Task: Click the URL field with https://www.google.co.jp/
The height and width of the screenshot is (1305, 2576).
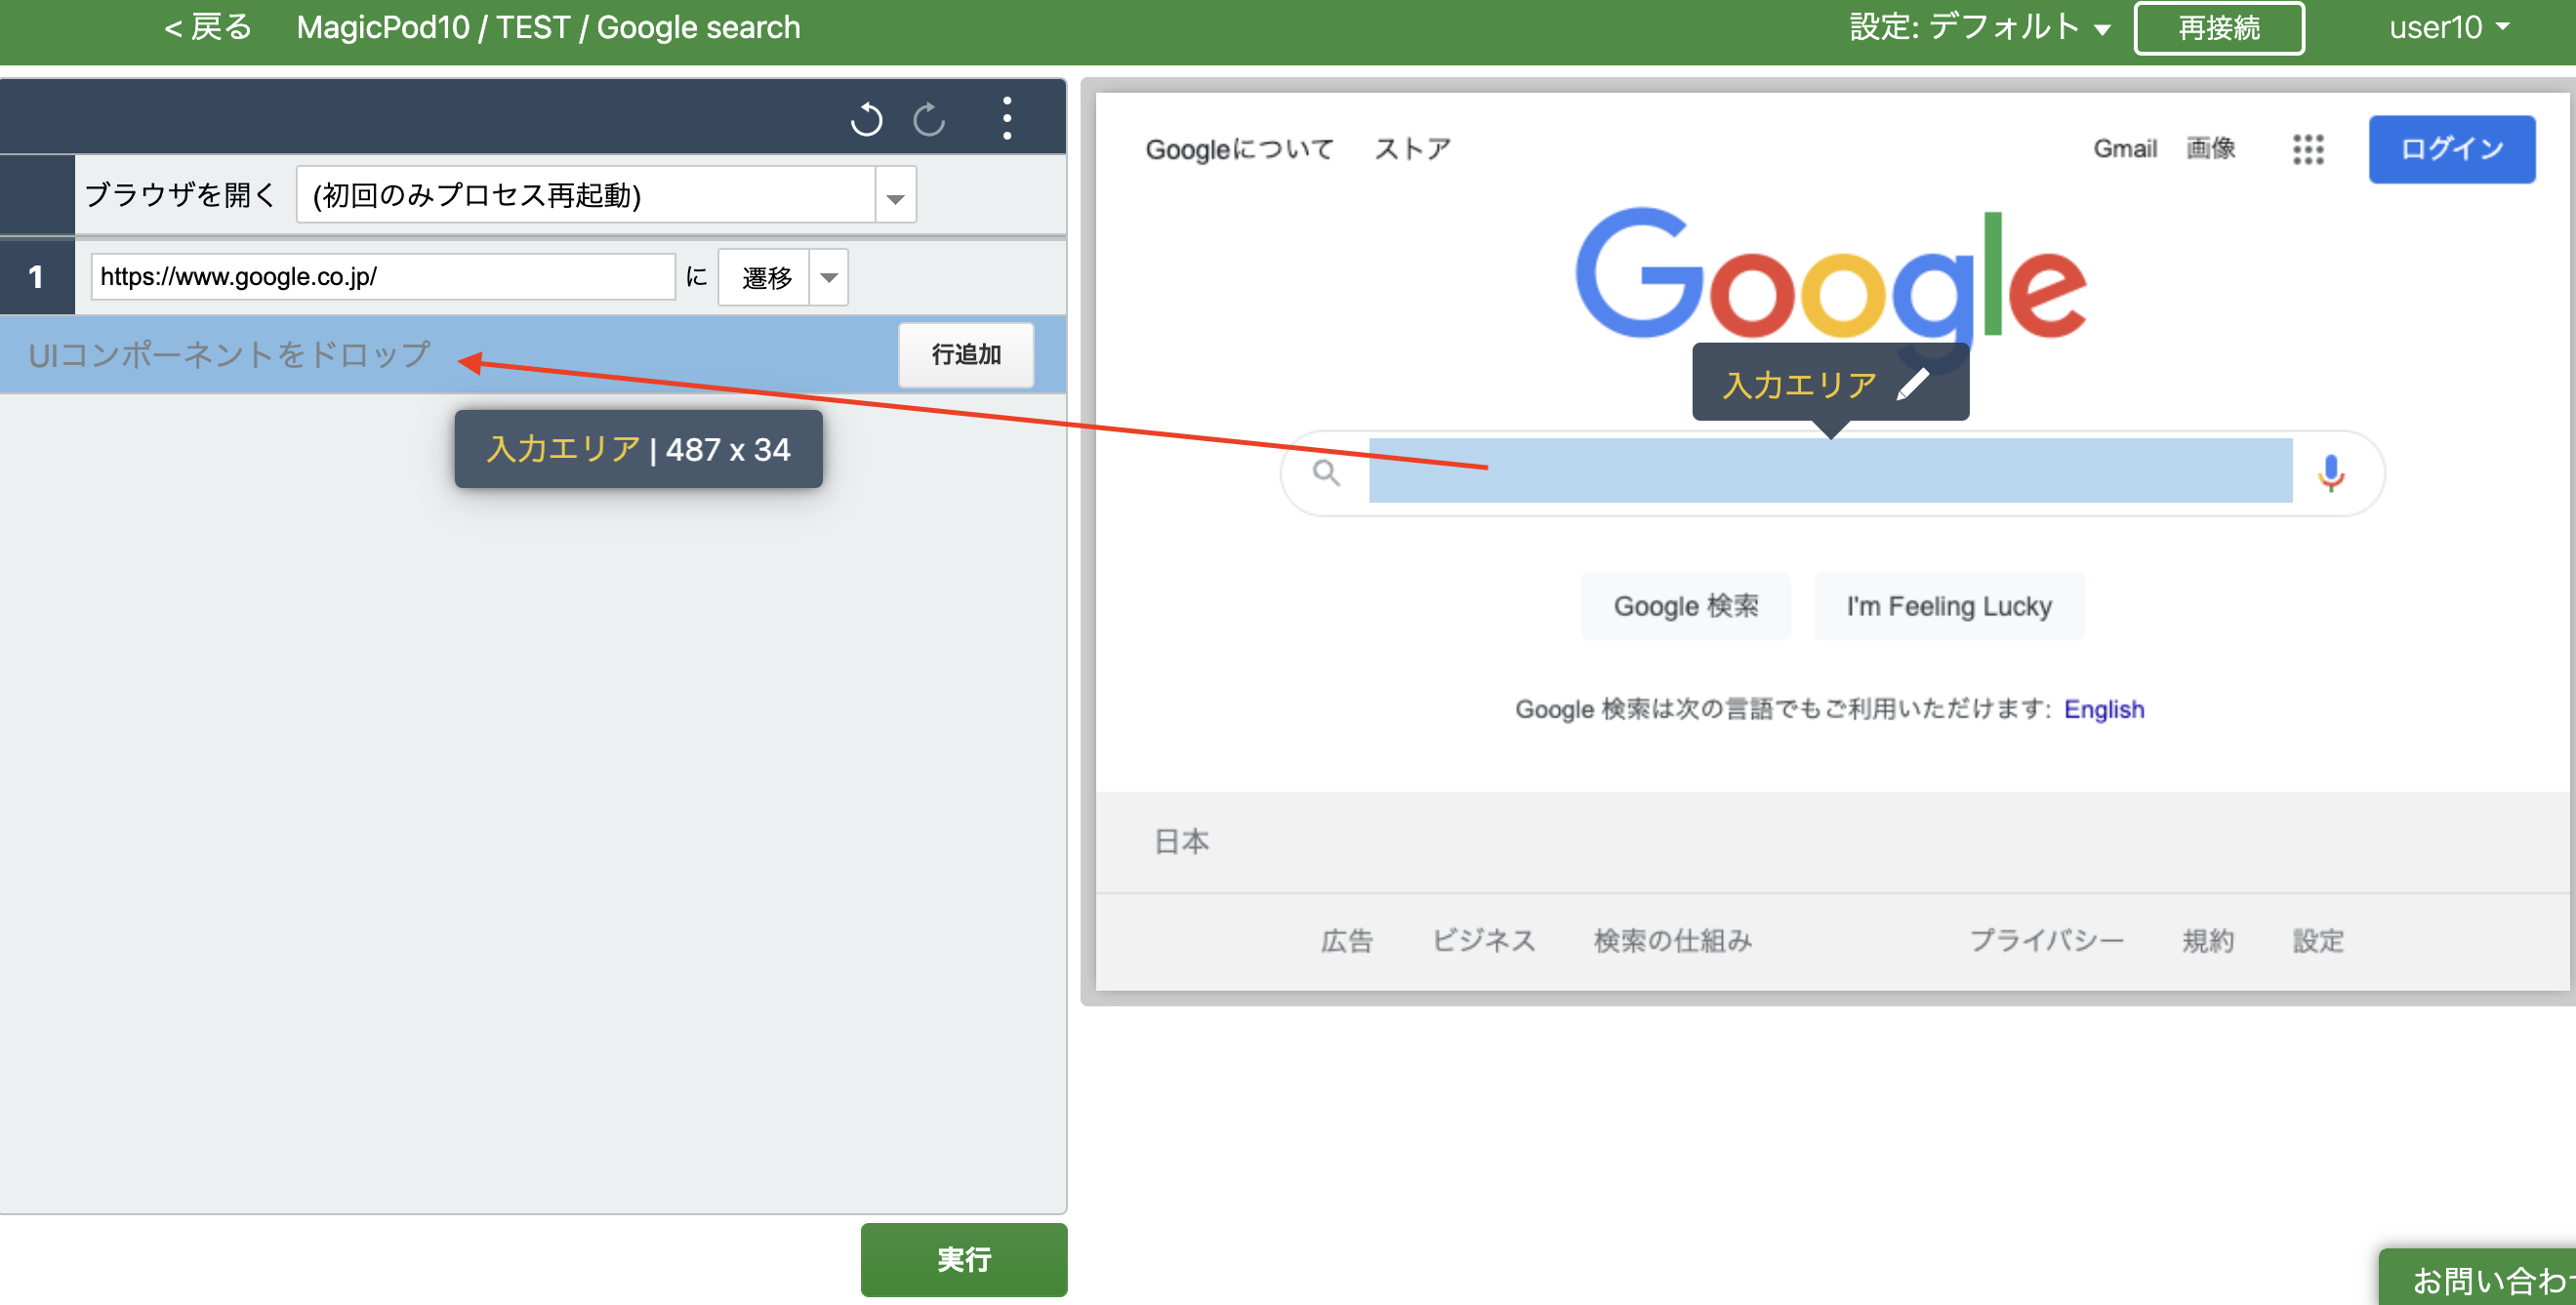Action: click(383, 277)
